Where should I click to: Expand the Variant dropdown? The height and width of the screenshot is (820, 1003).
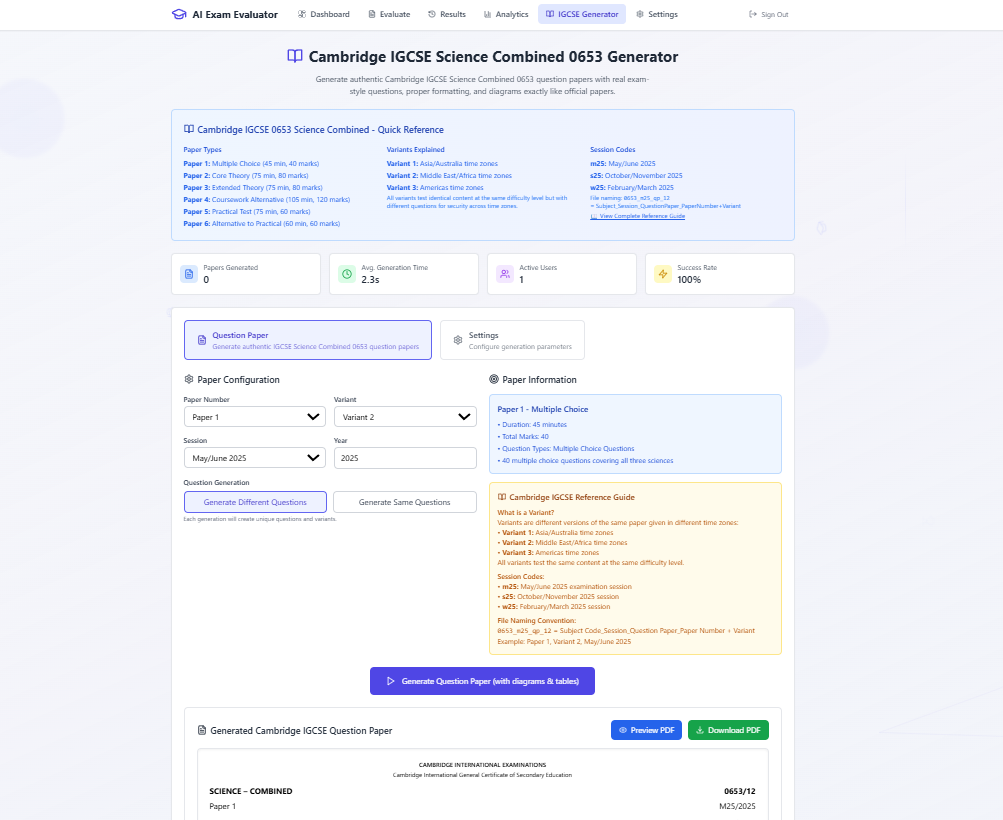(404, 415)
